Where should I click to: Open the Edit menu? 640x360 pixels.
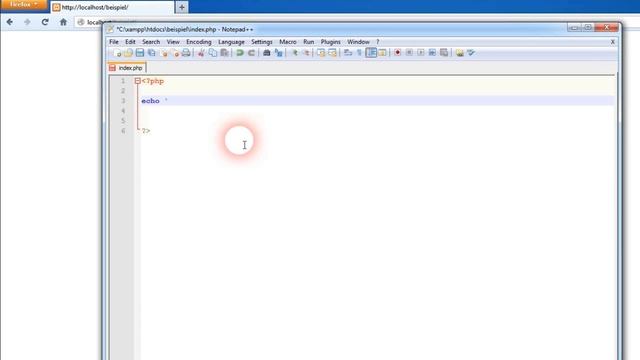pyautogui.click(x=130, y=42)
